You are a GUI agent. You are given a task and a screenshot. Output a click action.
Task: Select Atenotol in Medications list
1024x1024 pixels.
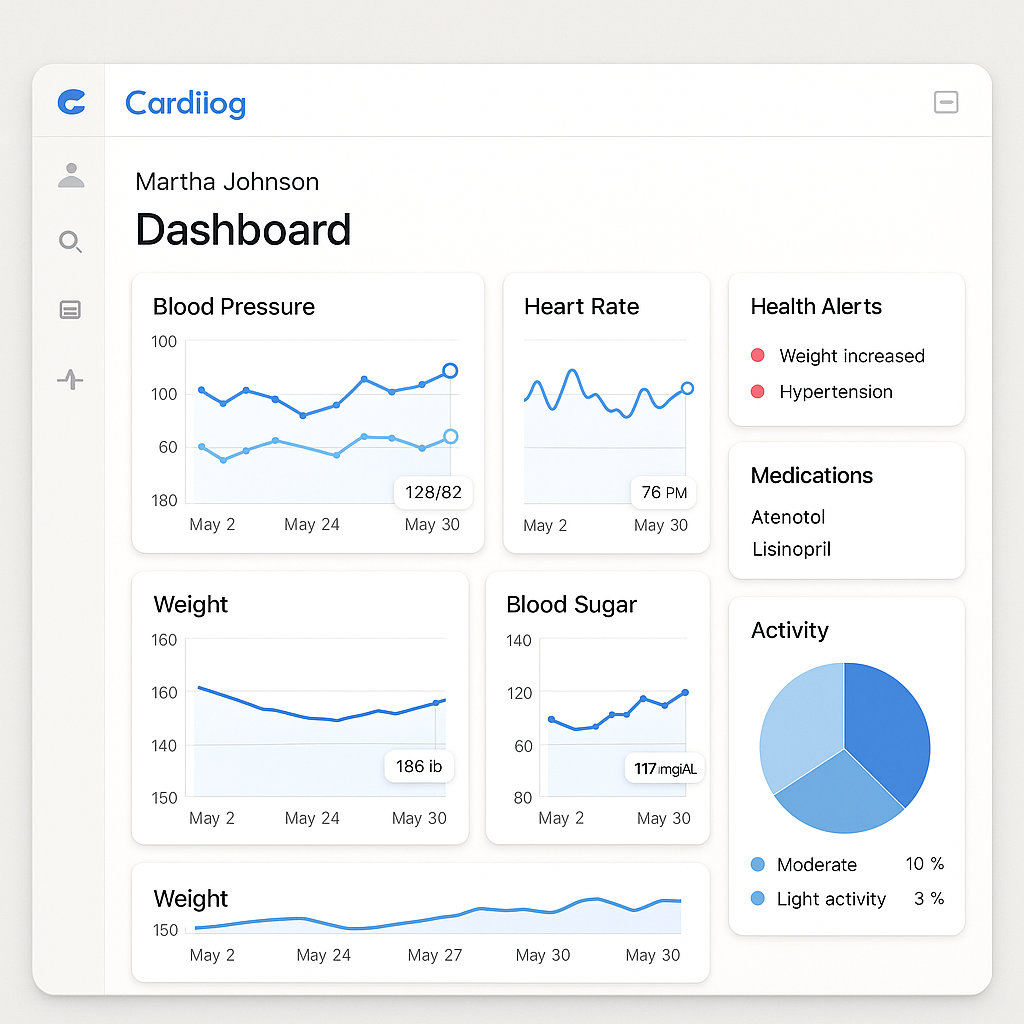[788, 517]
